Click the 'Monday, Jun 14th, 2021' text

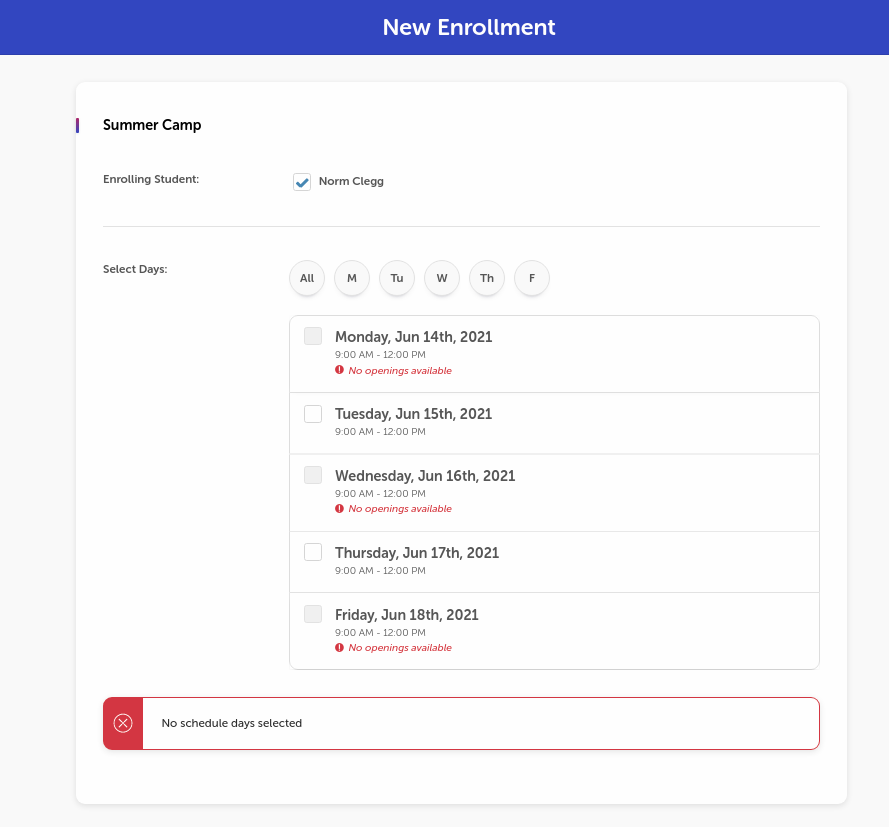tap(413, 337)
